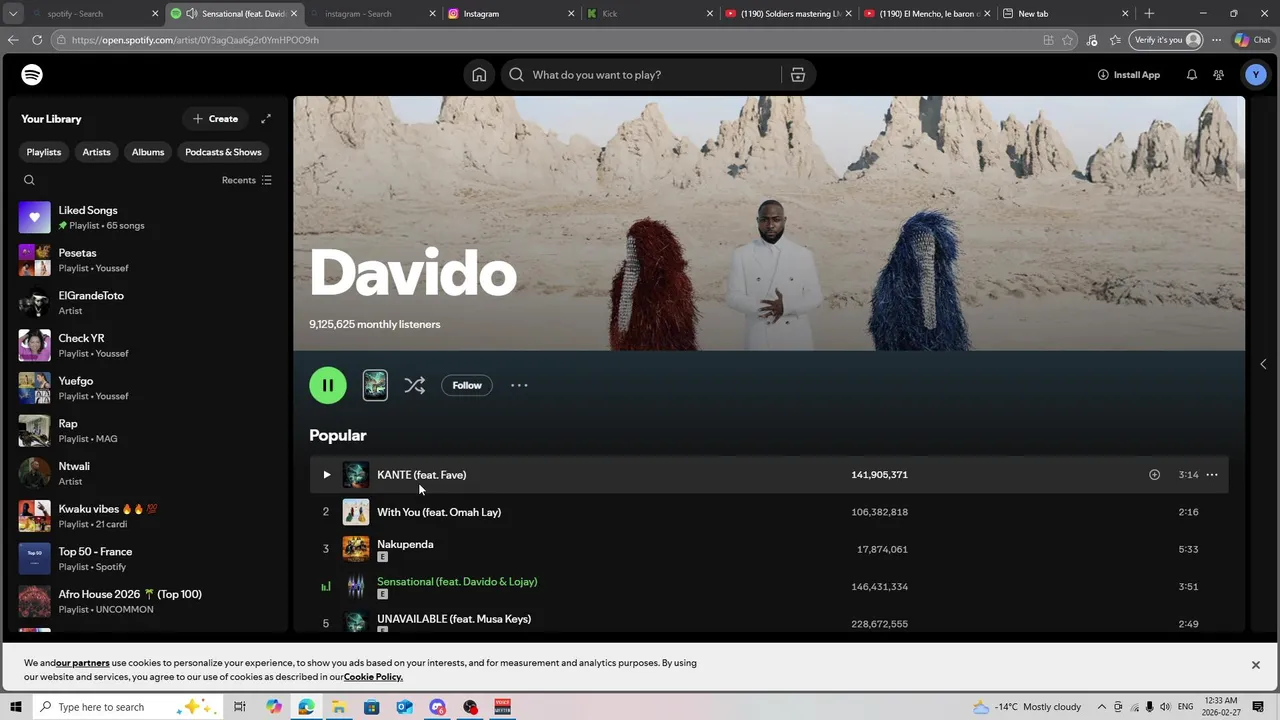
Task: Open browser Chat copilot button
Action: (1252, 40)
